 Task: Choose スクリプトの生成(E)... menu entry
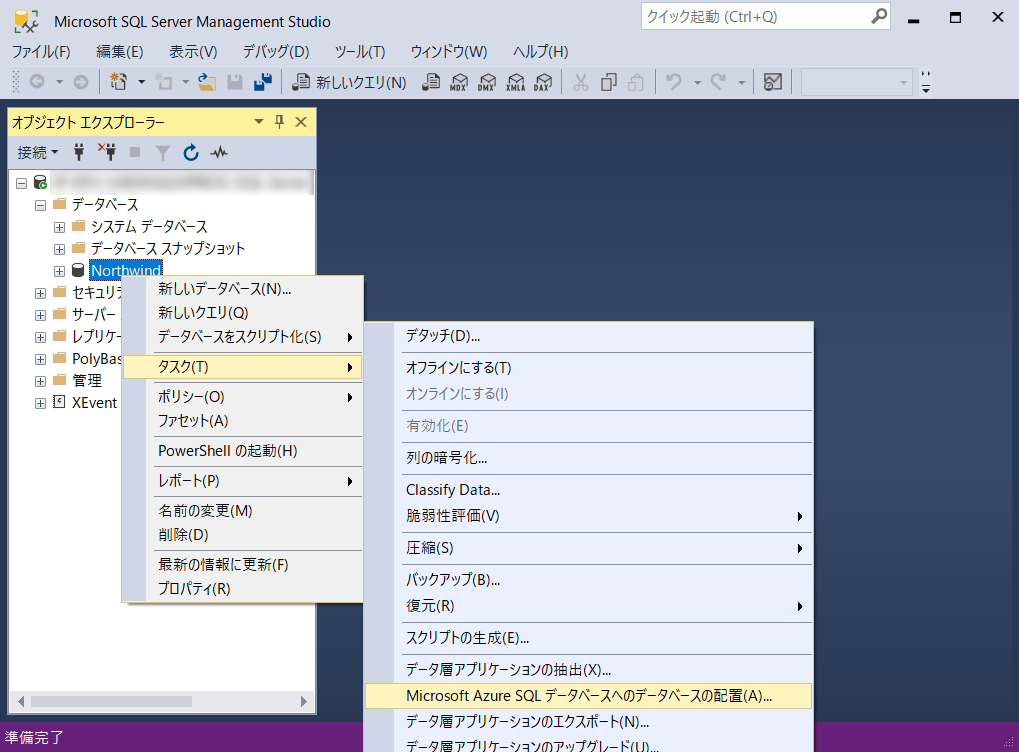coord(589,638)
